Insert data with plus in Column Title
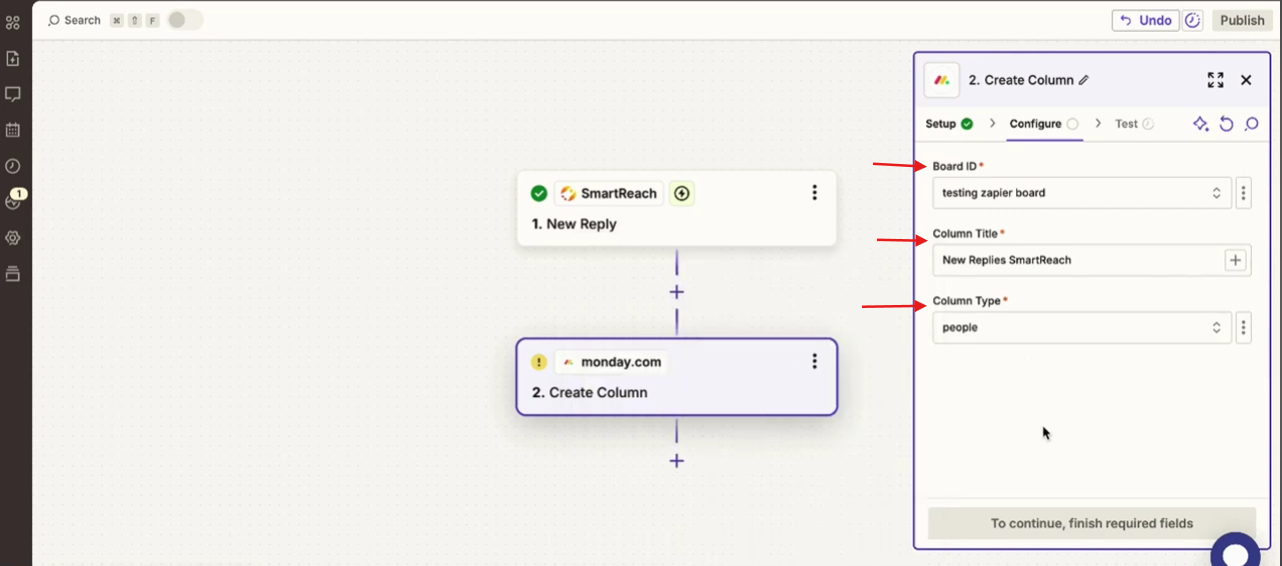 coord(1236,260)
